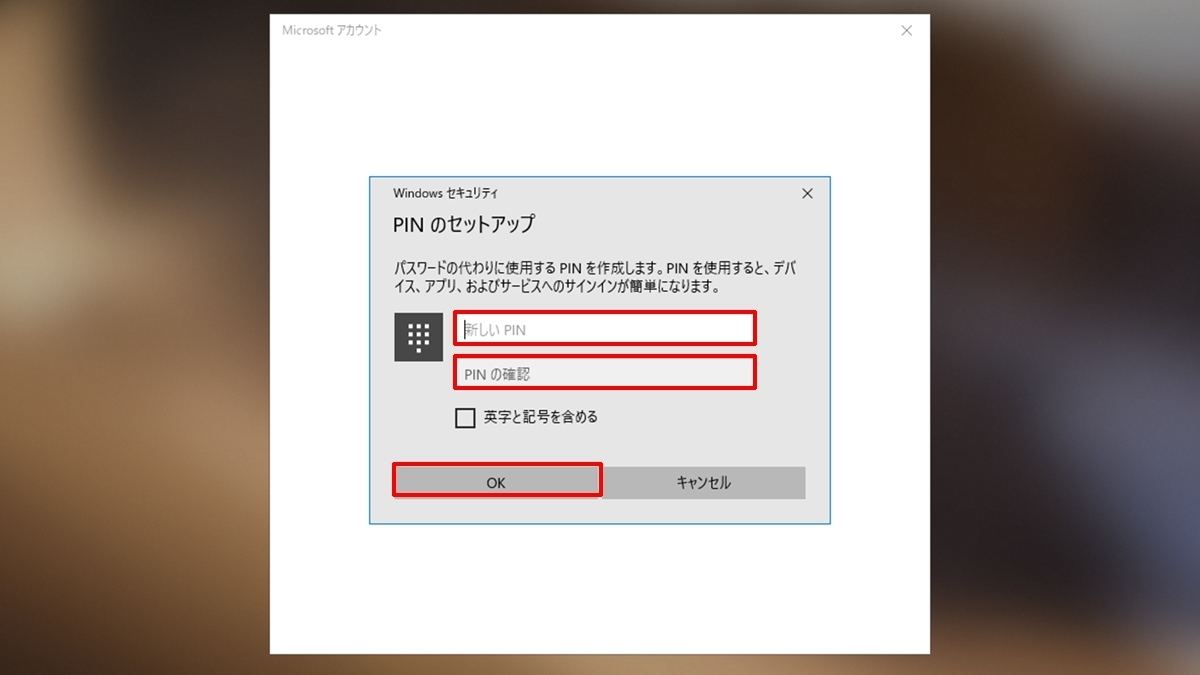Click the empty title bar of the Microsoft アカウント window

(x=638, y=31)
